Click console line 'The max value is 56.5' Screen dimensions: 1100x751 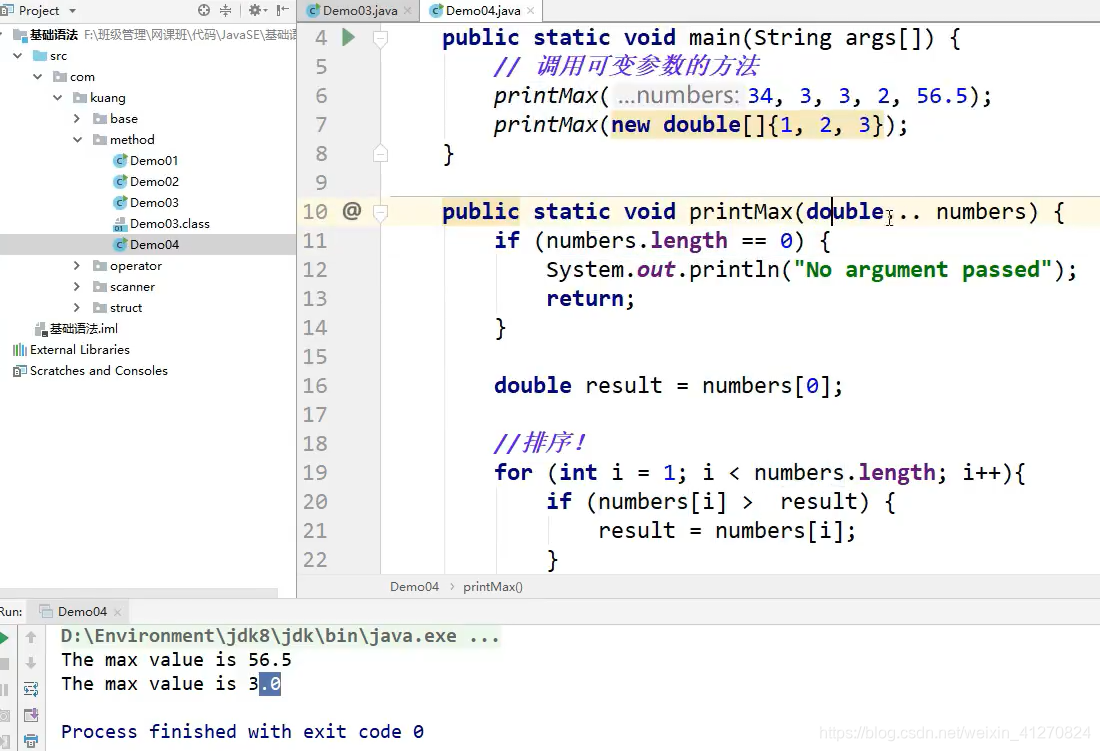click(176, 660)
